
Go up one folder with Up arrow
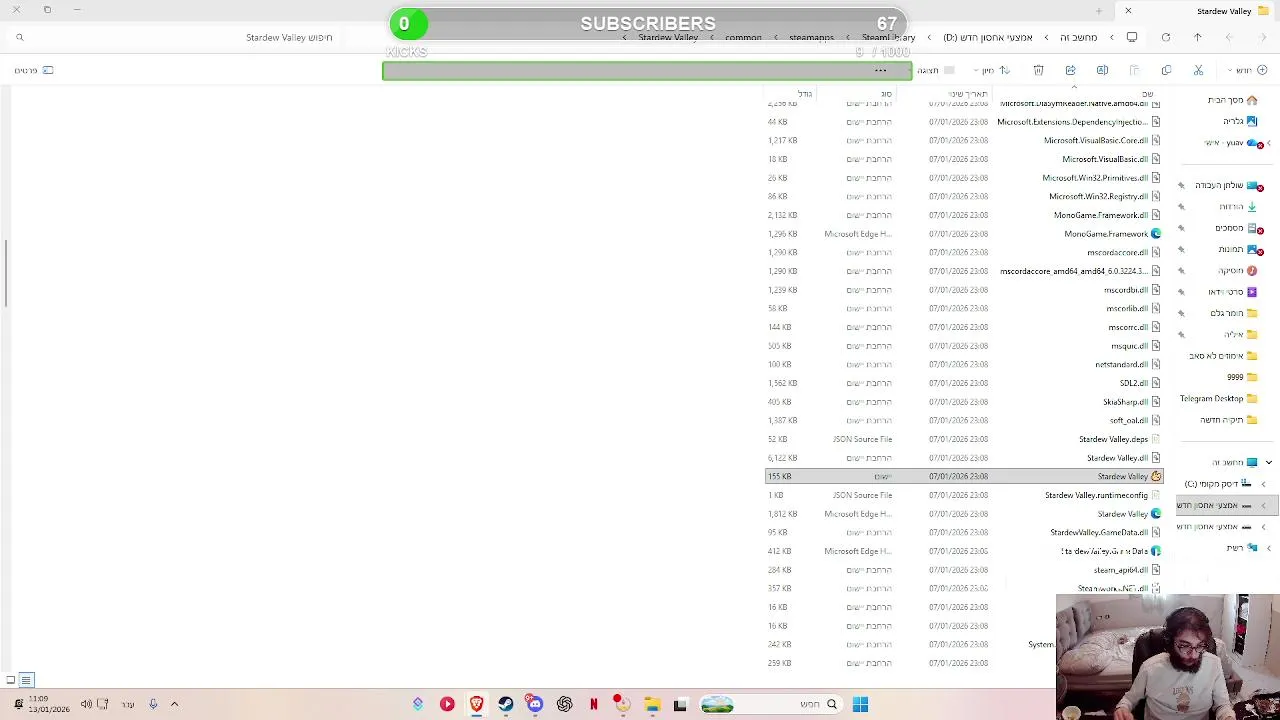1197,37
